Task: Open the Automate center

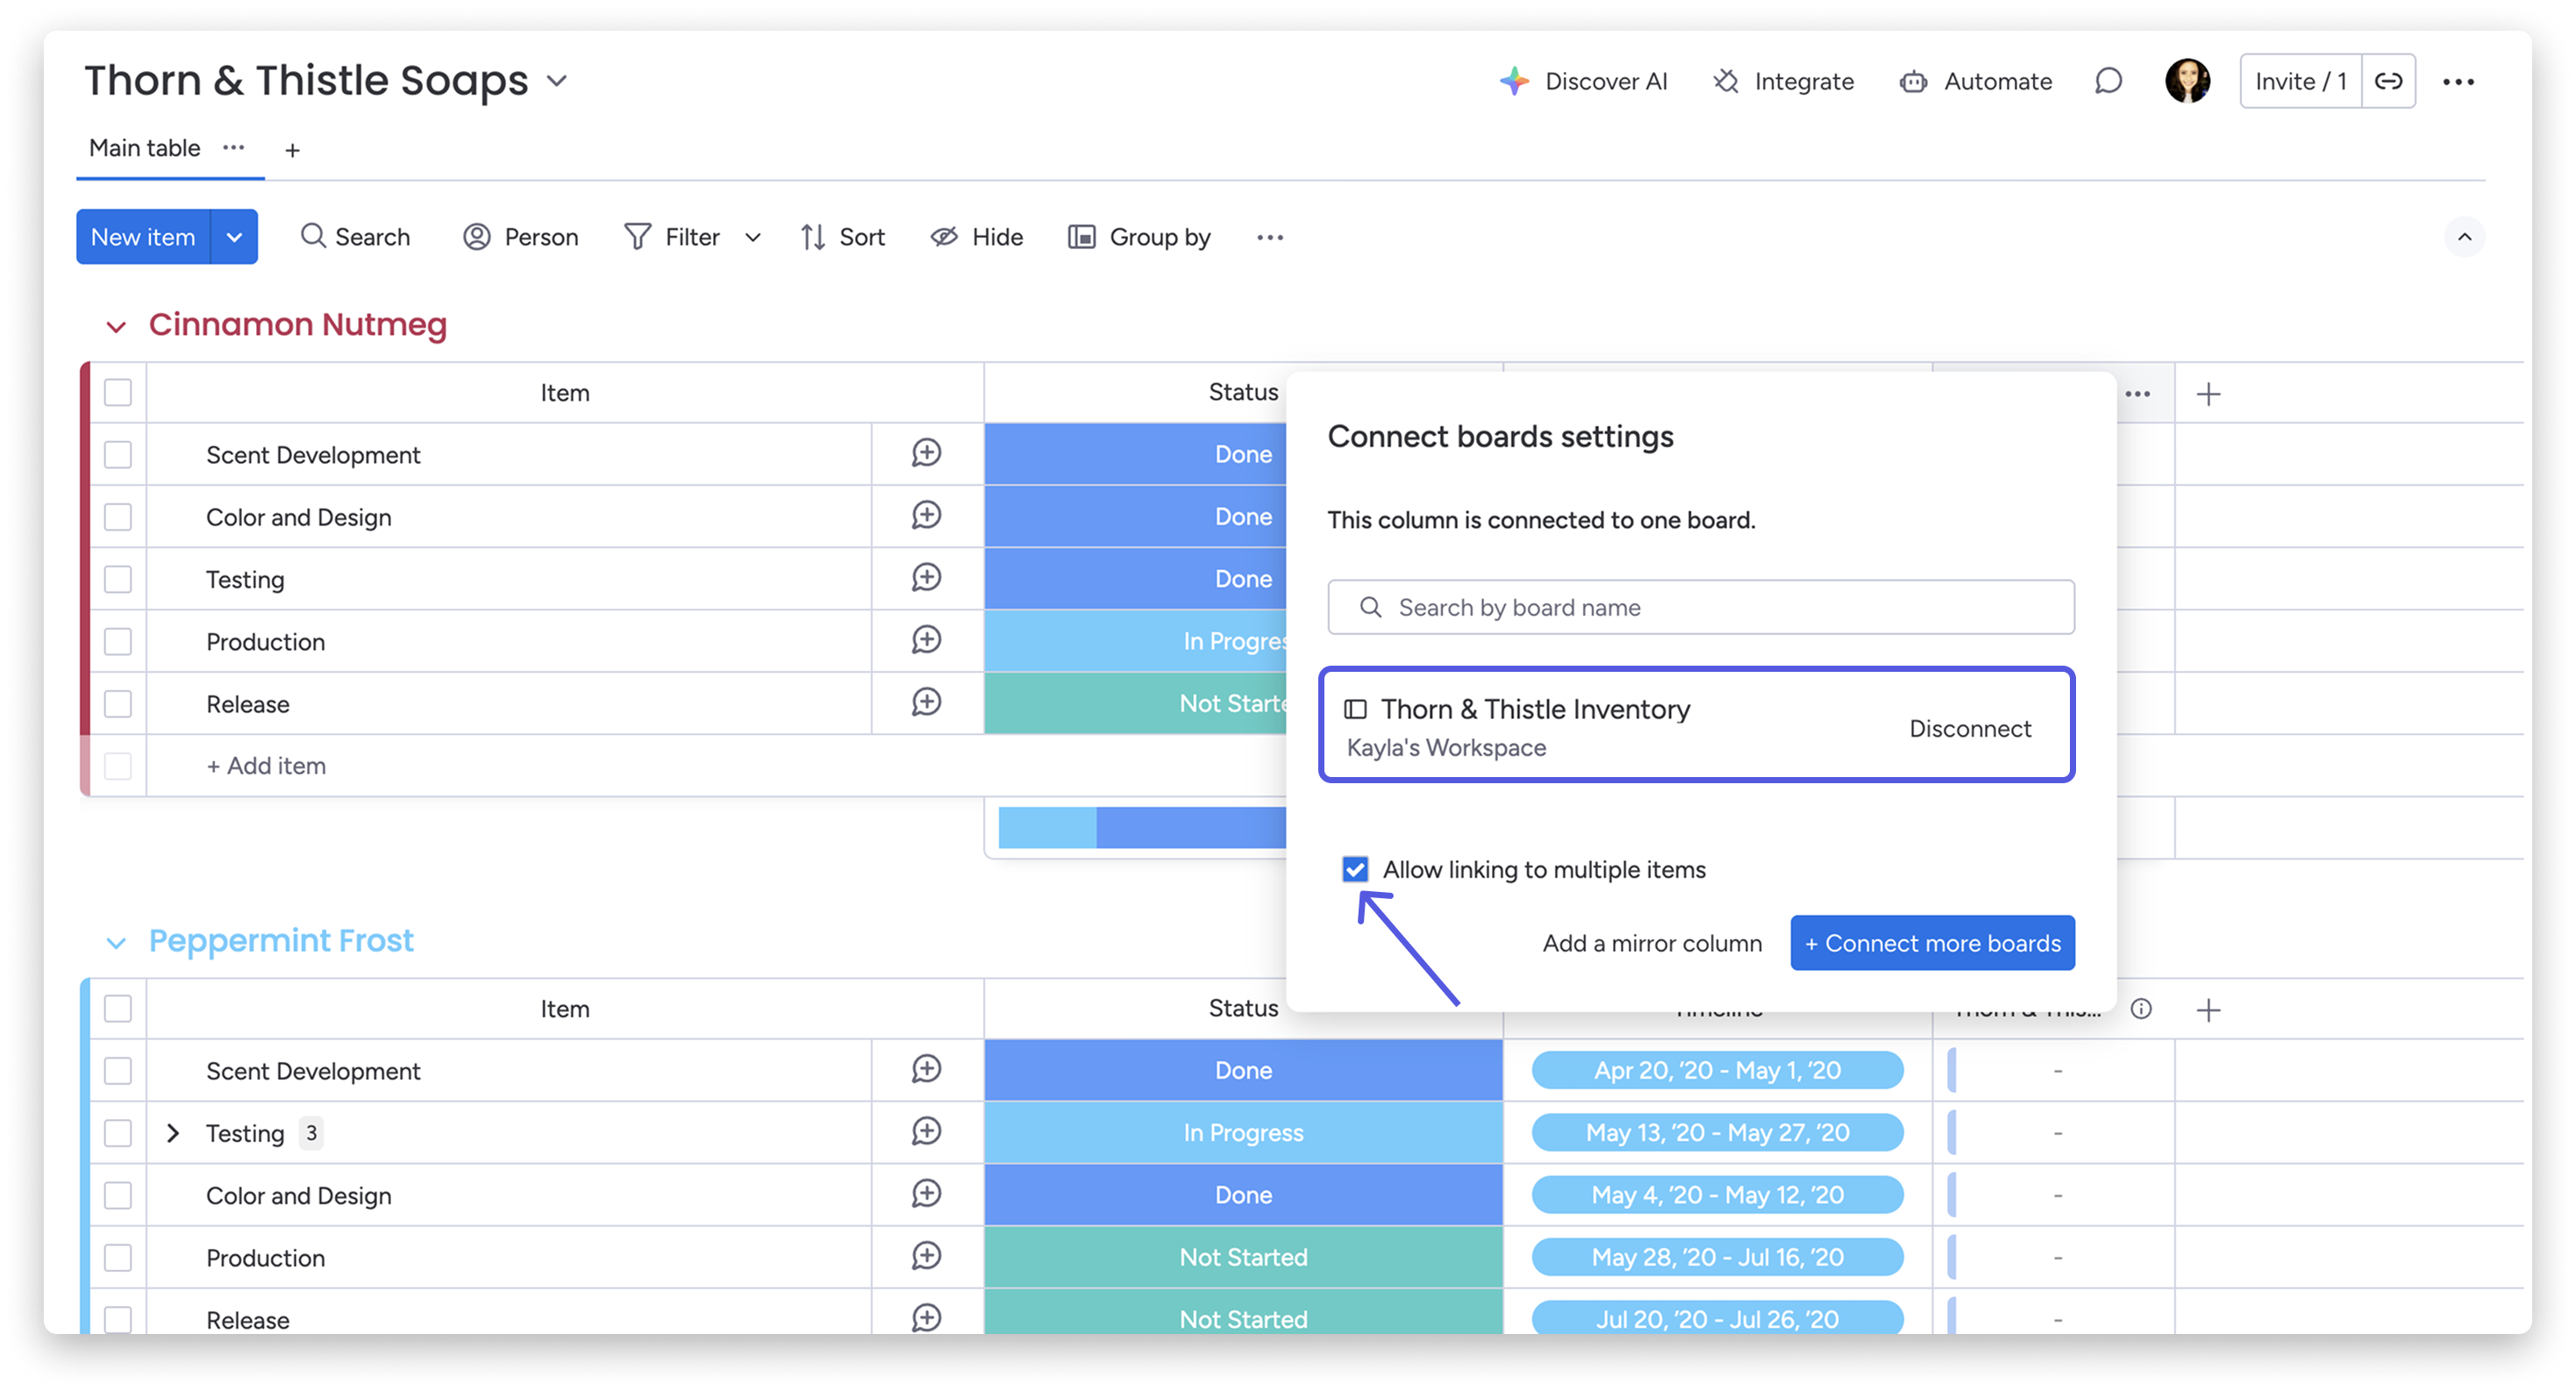Action: click(x=1975, y=81)
